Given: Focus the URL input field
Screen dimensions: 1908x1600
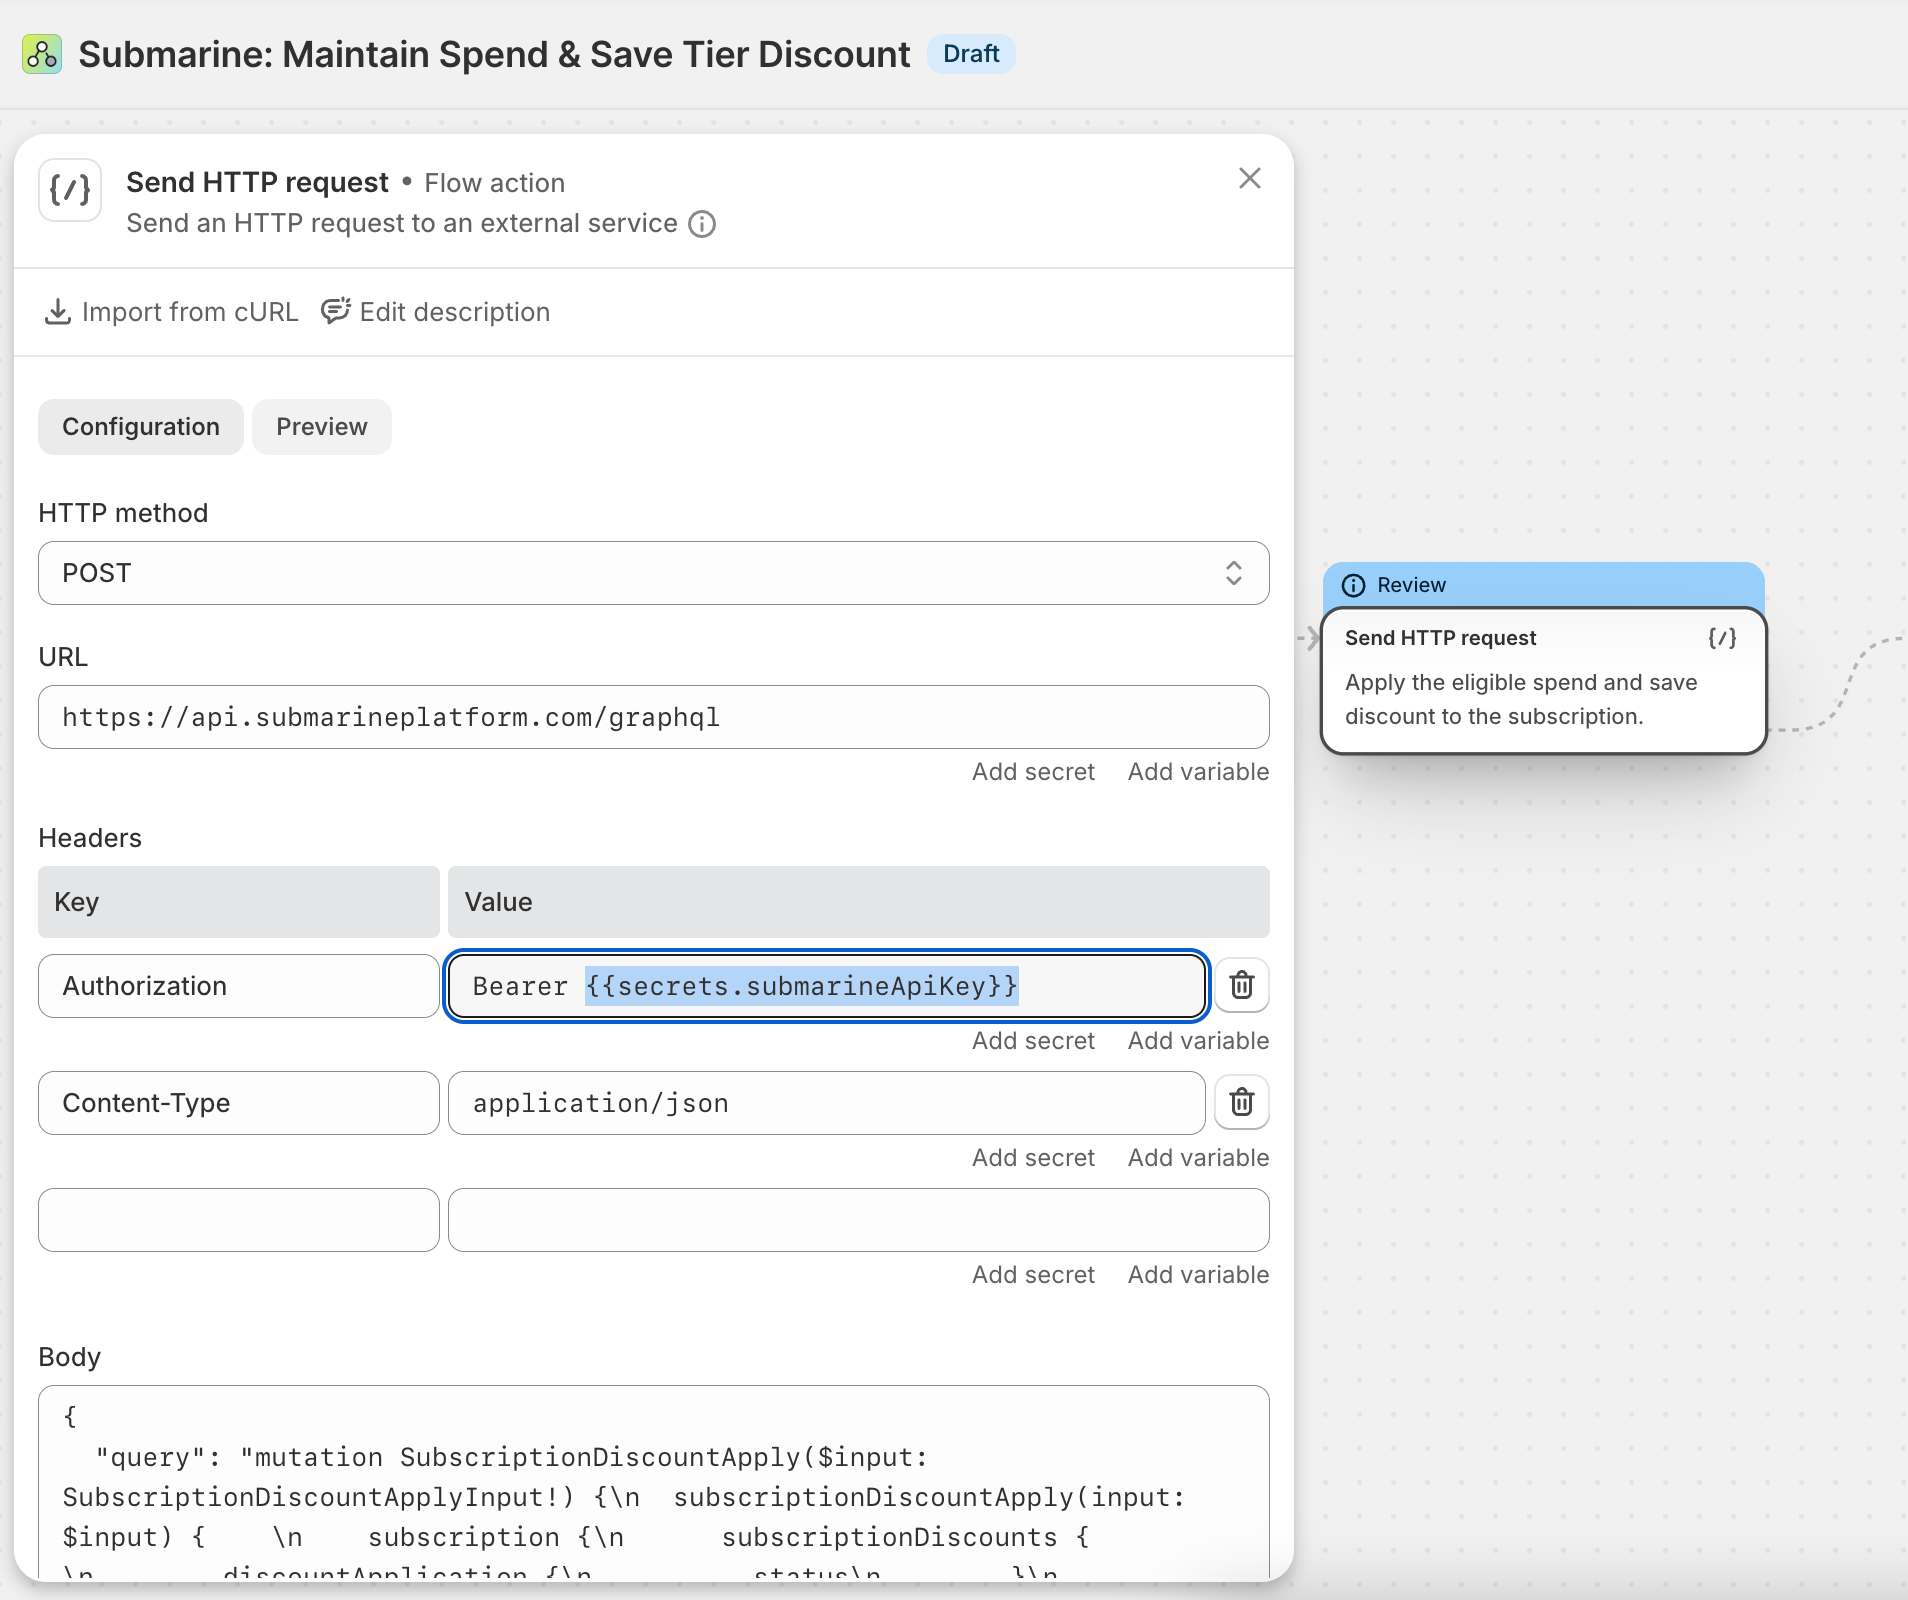Looking at the screenshot, I should pyautogui.click(x=653, y=717).
